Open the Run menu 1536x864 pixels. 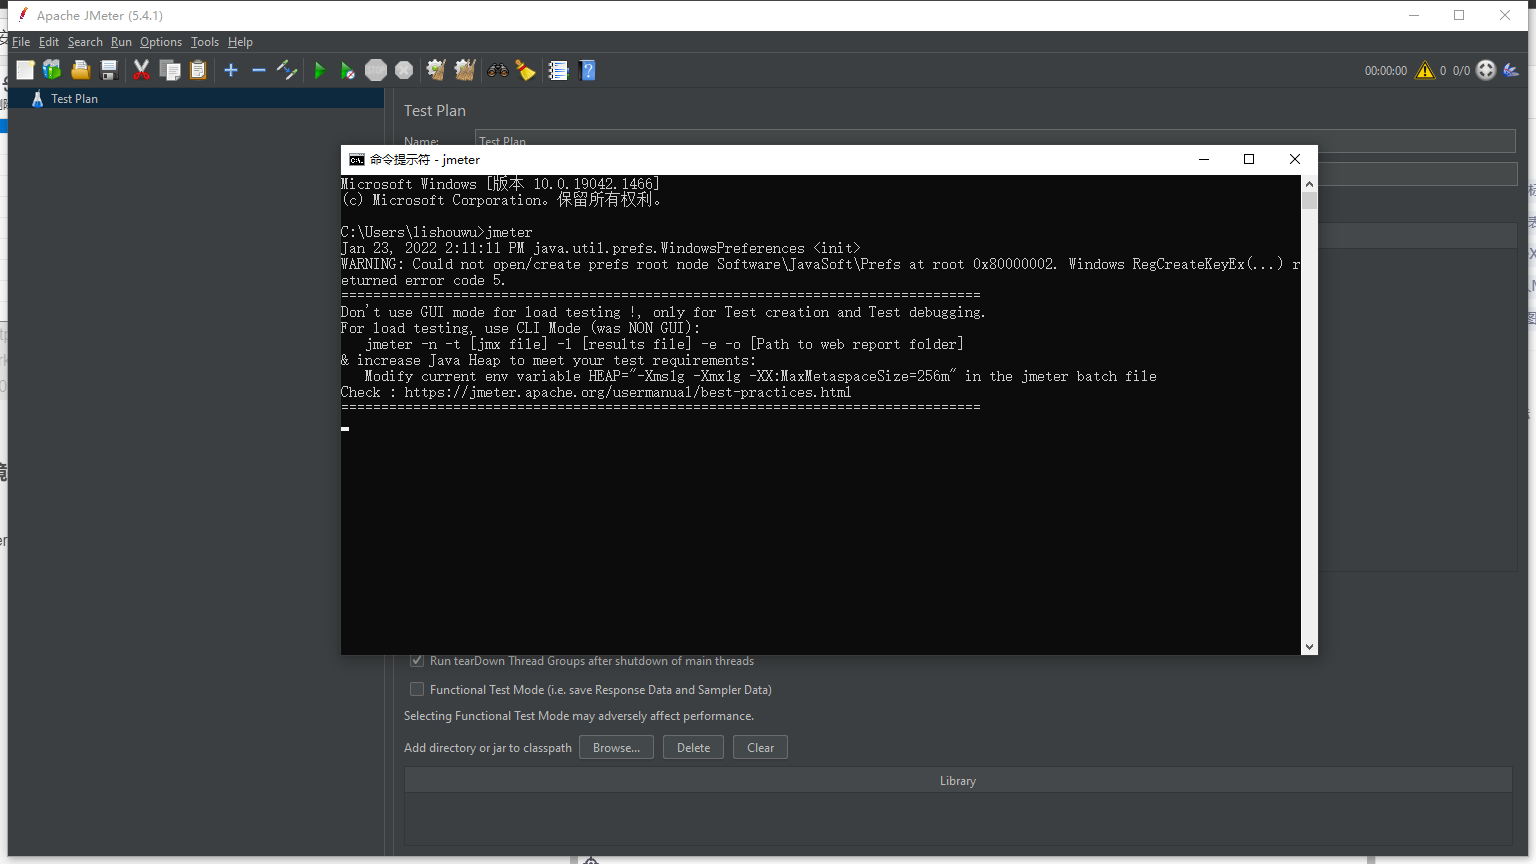click(x=121, y=42)
